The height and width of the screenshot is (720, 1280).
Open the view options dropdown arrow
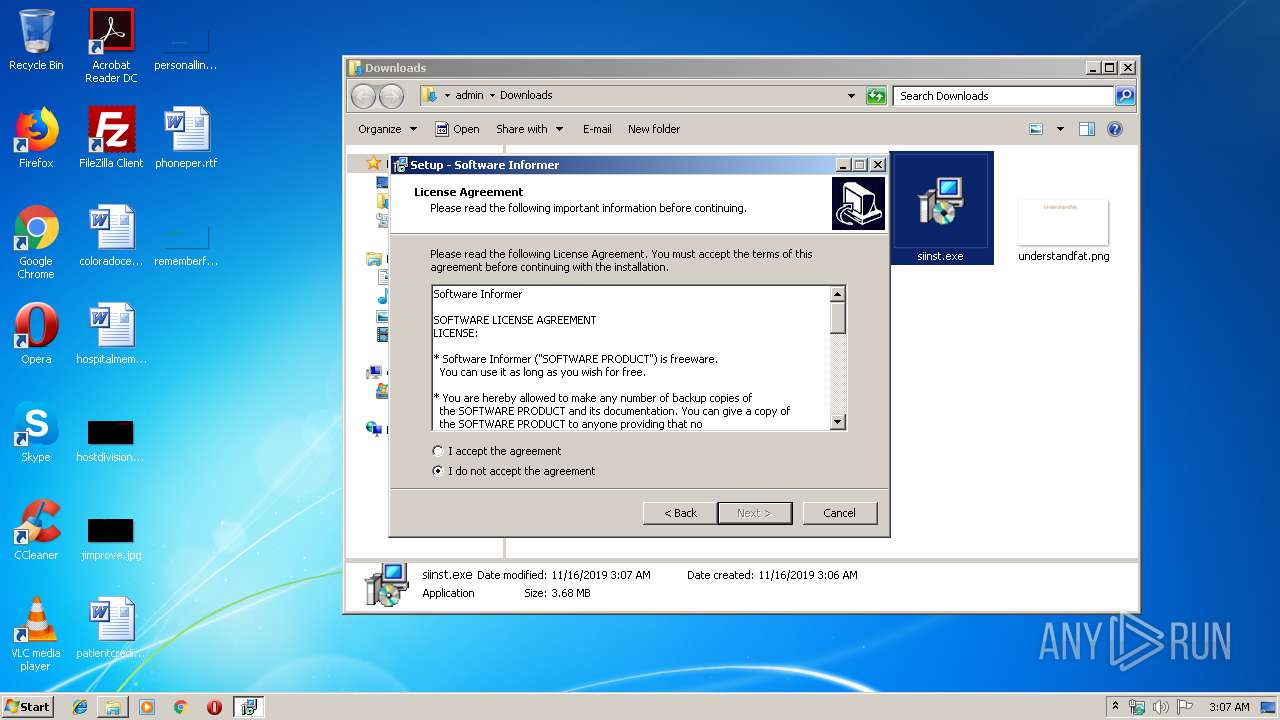pos(1060,129)
